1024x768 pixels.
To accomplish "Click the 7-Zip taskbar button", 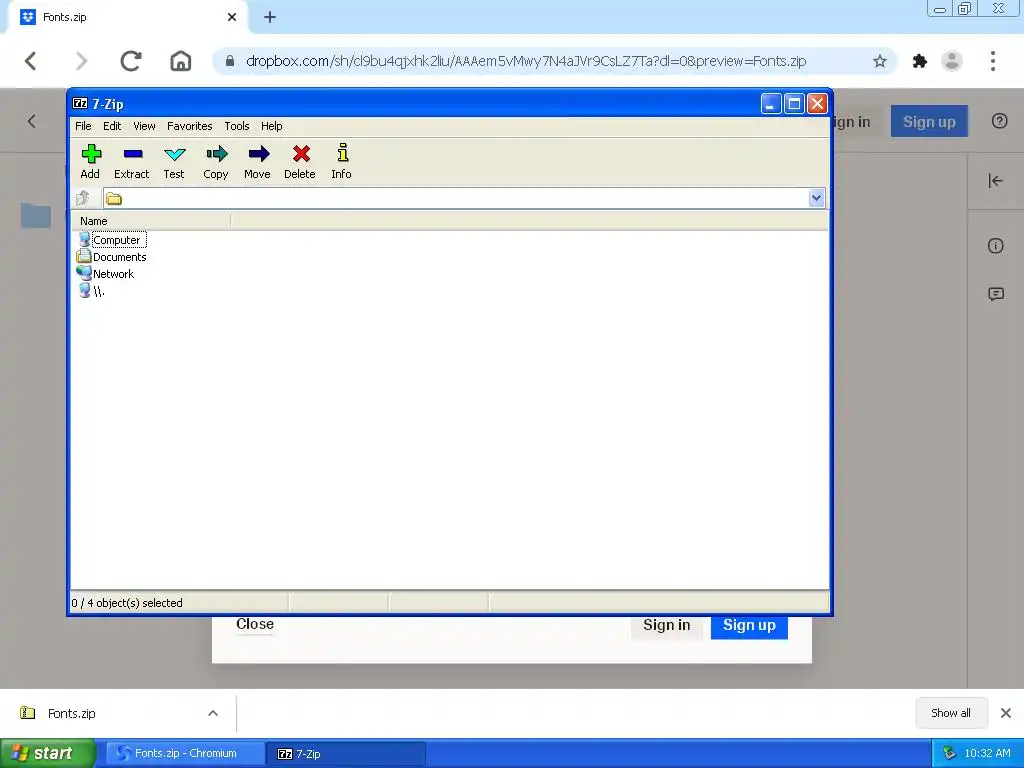I will [346, 753].
